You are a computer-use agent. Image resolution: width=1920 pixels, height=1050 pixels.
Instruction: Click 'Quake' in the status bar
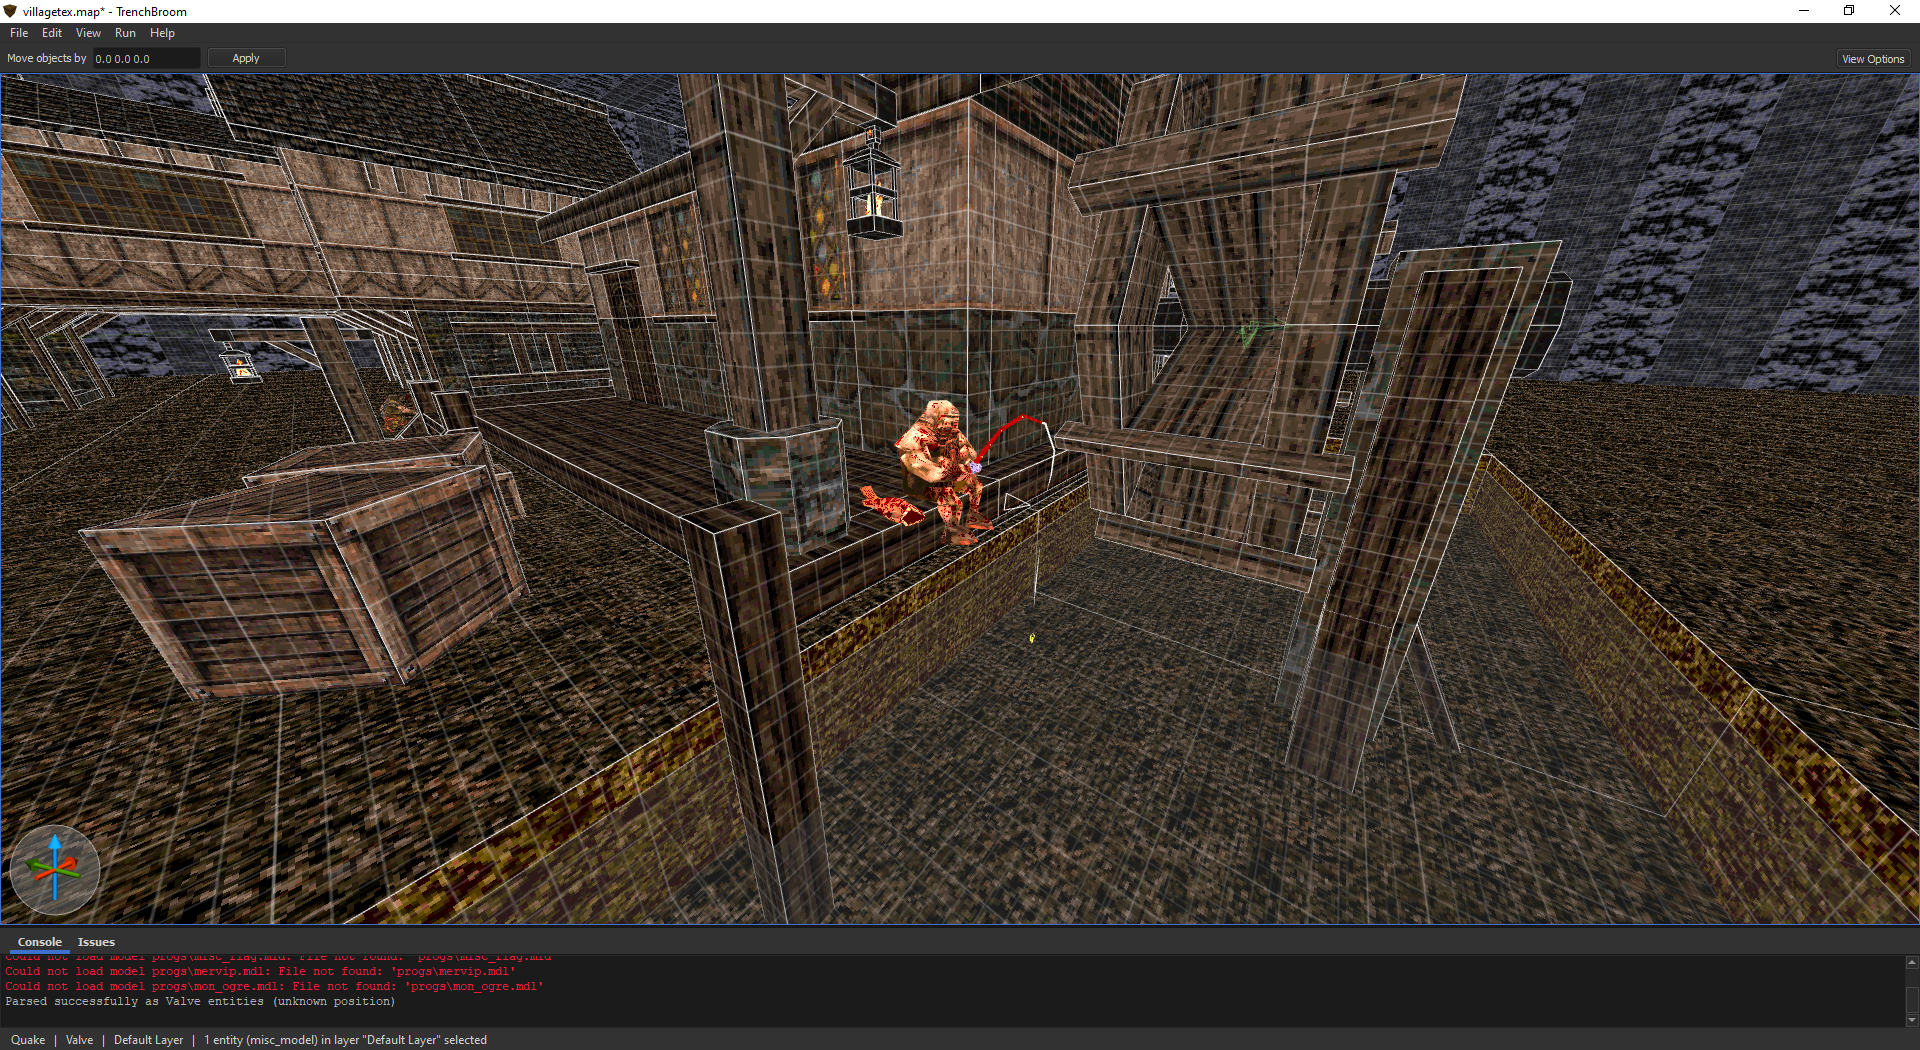[28, 1040]
